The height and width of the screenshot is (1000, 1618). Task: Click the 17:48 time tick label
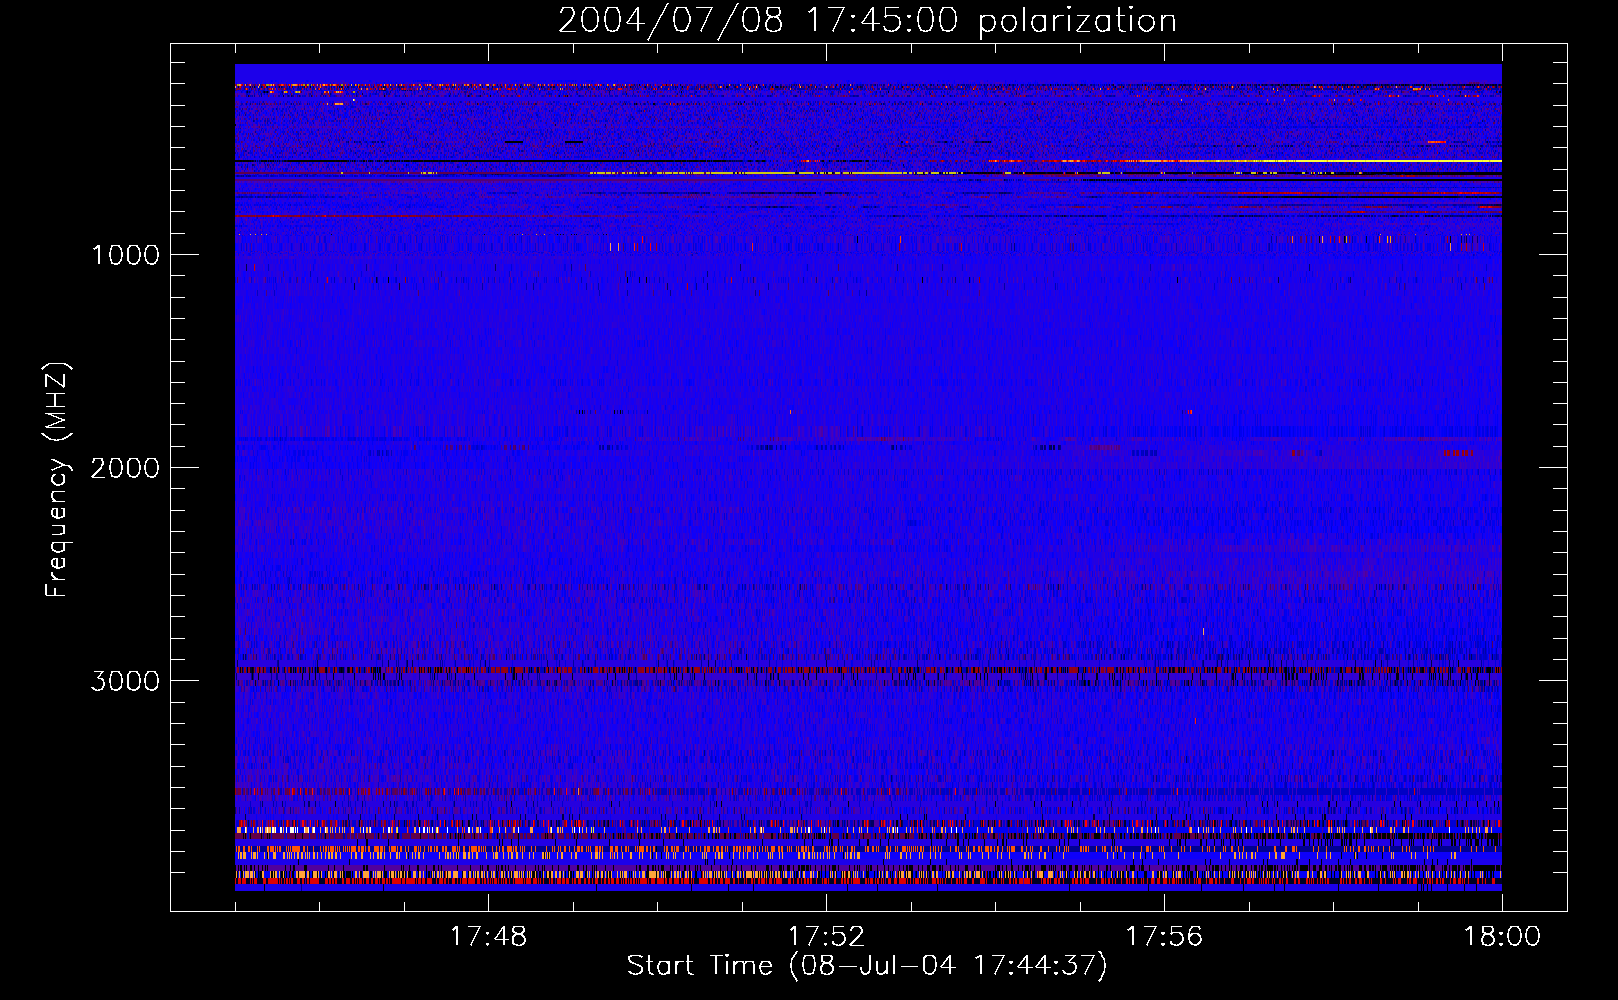tap(488, 937)
